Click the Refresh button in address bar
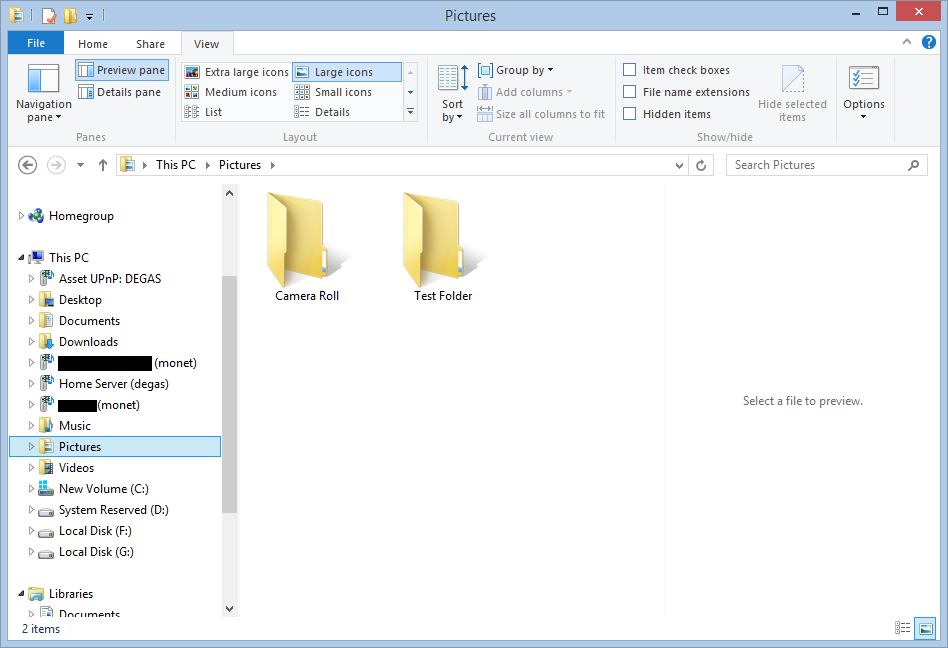Viewport: 948px width, 648px height. (701, 165)
